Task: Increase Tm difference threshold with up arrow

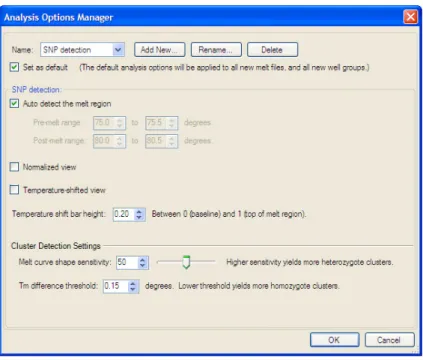Action: point(133,283)
